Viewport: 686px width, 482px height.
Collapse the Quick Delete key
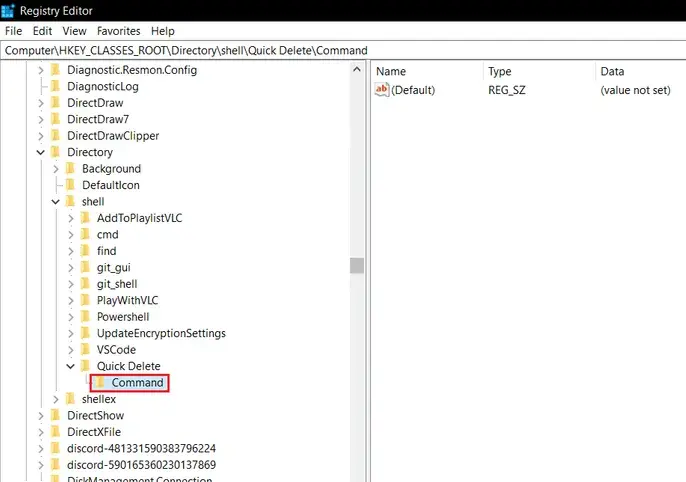(x=71, y=366)
